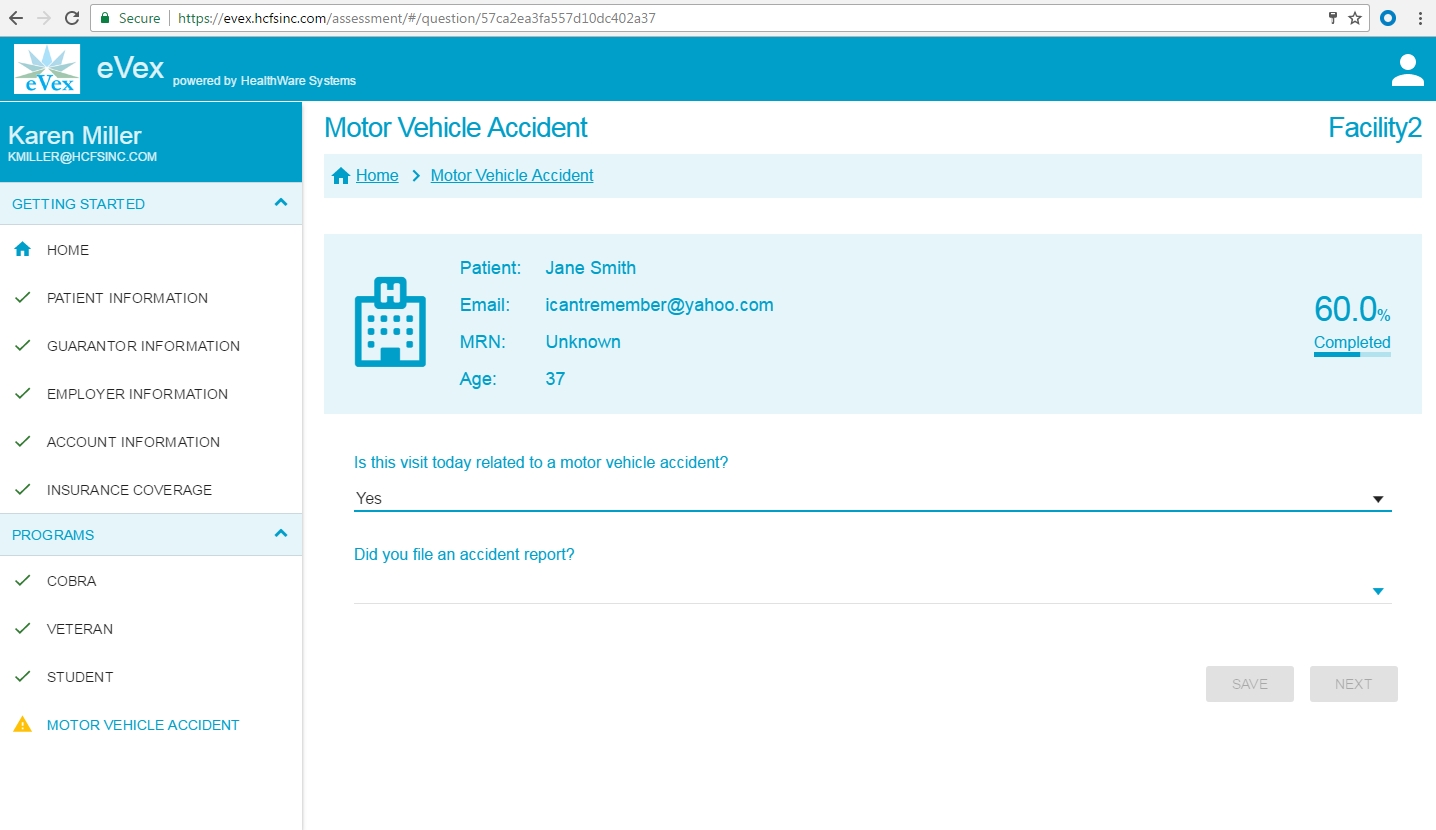Bookmark this page with the star icon
This screenshot has width=1436, height=830.
tap(1355, 18)
